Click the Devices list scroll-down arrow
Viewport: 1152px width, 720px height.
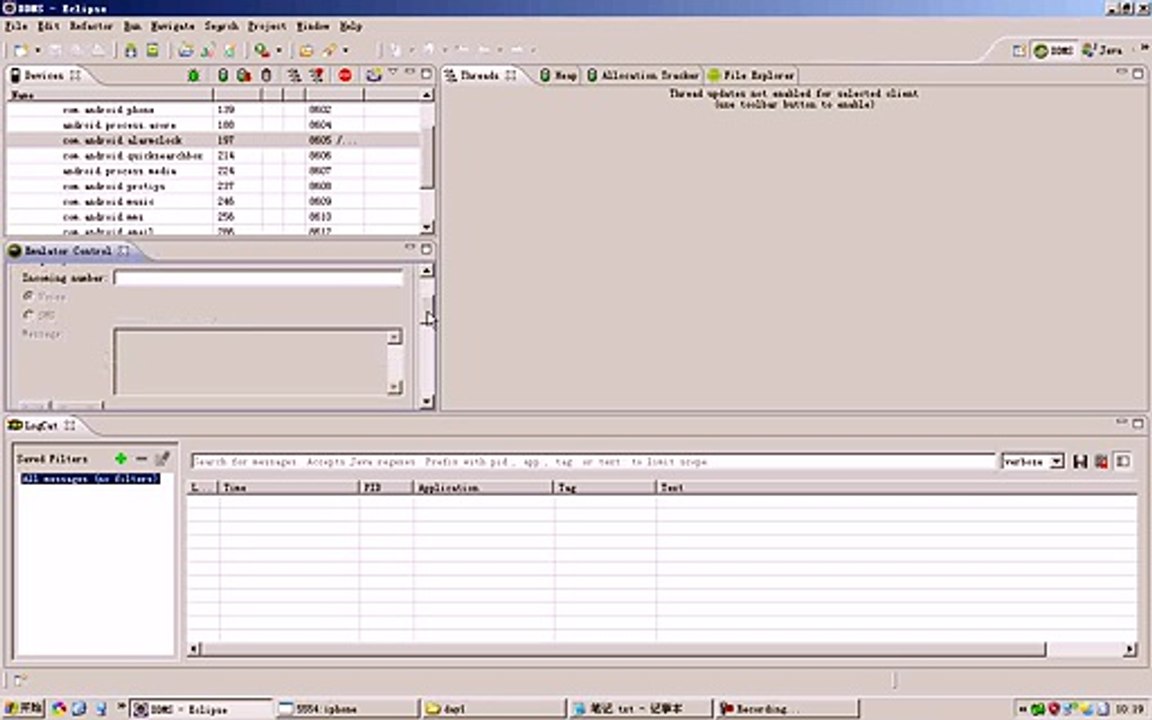coord(426,227)
